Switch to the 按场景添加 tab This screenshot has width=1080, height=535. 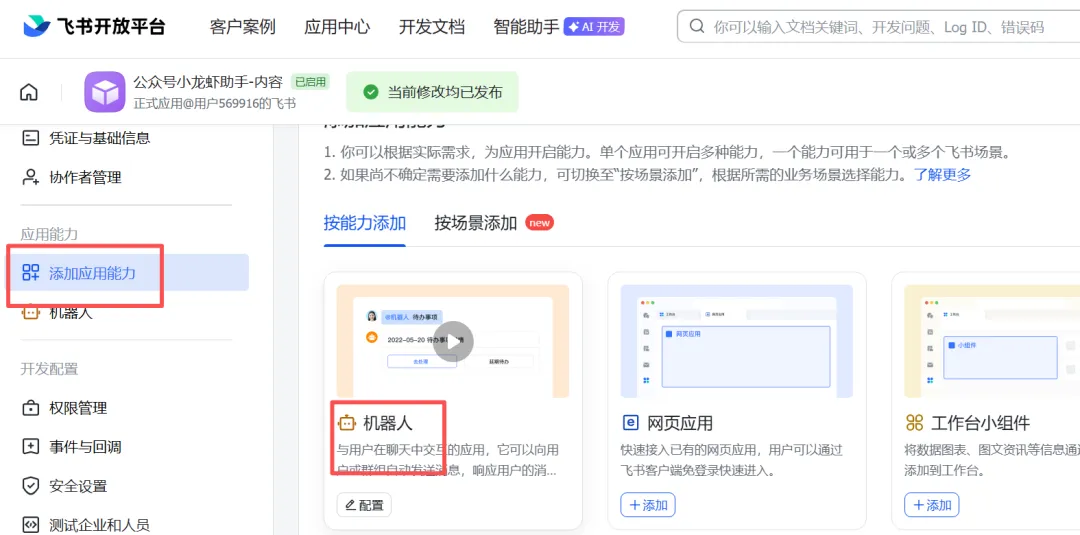click(x=475, y=223)
